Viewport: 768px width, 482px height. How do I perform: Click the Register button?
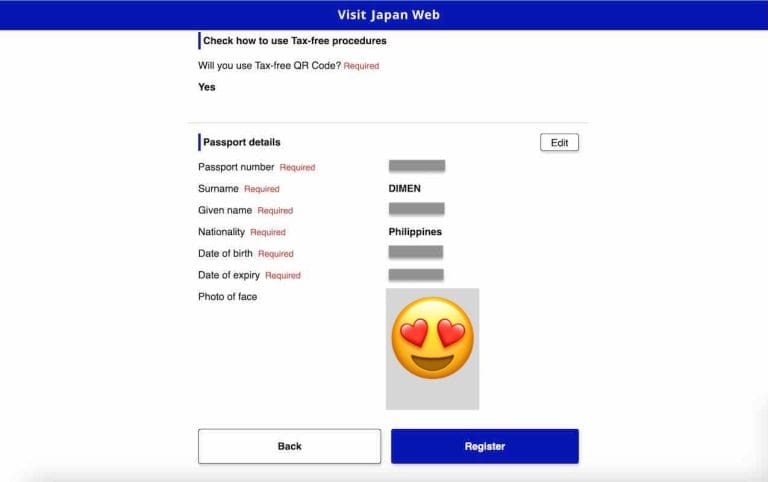pos(484,446)
